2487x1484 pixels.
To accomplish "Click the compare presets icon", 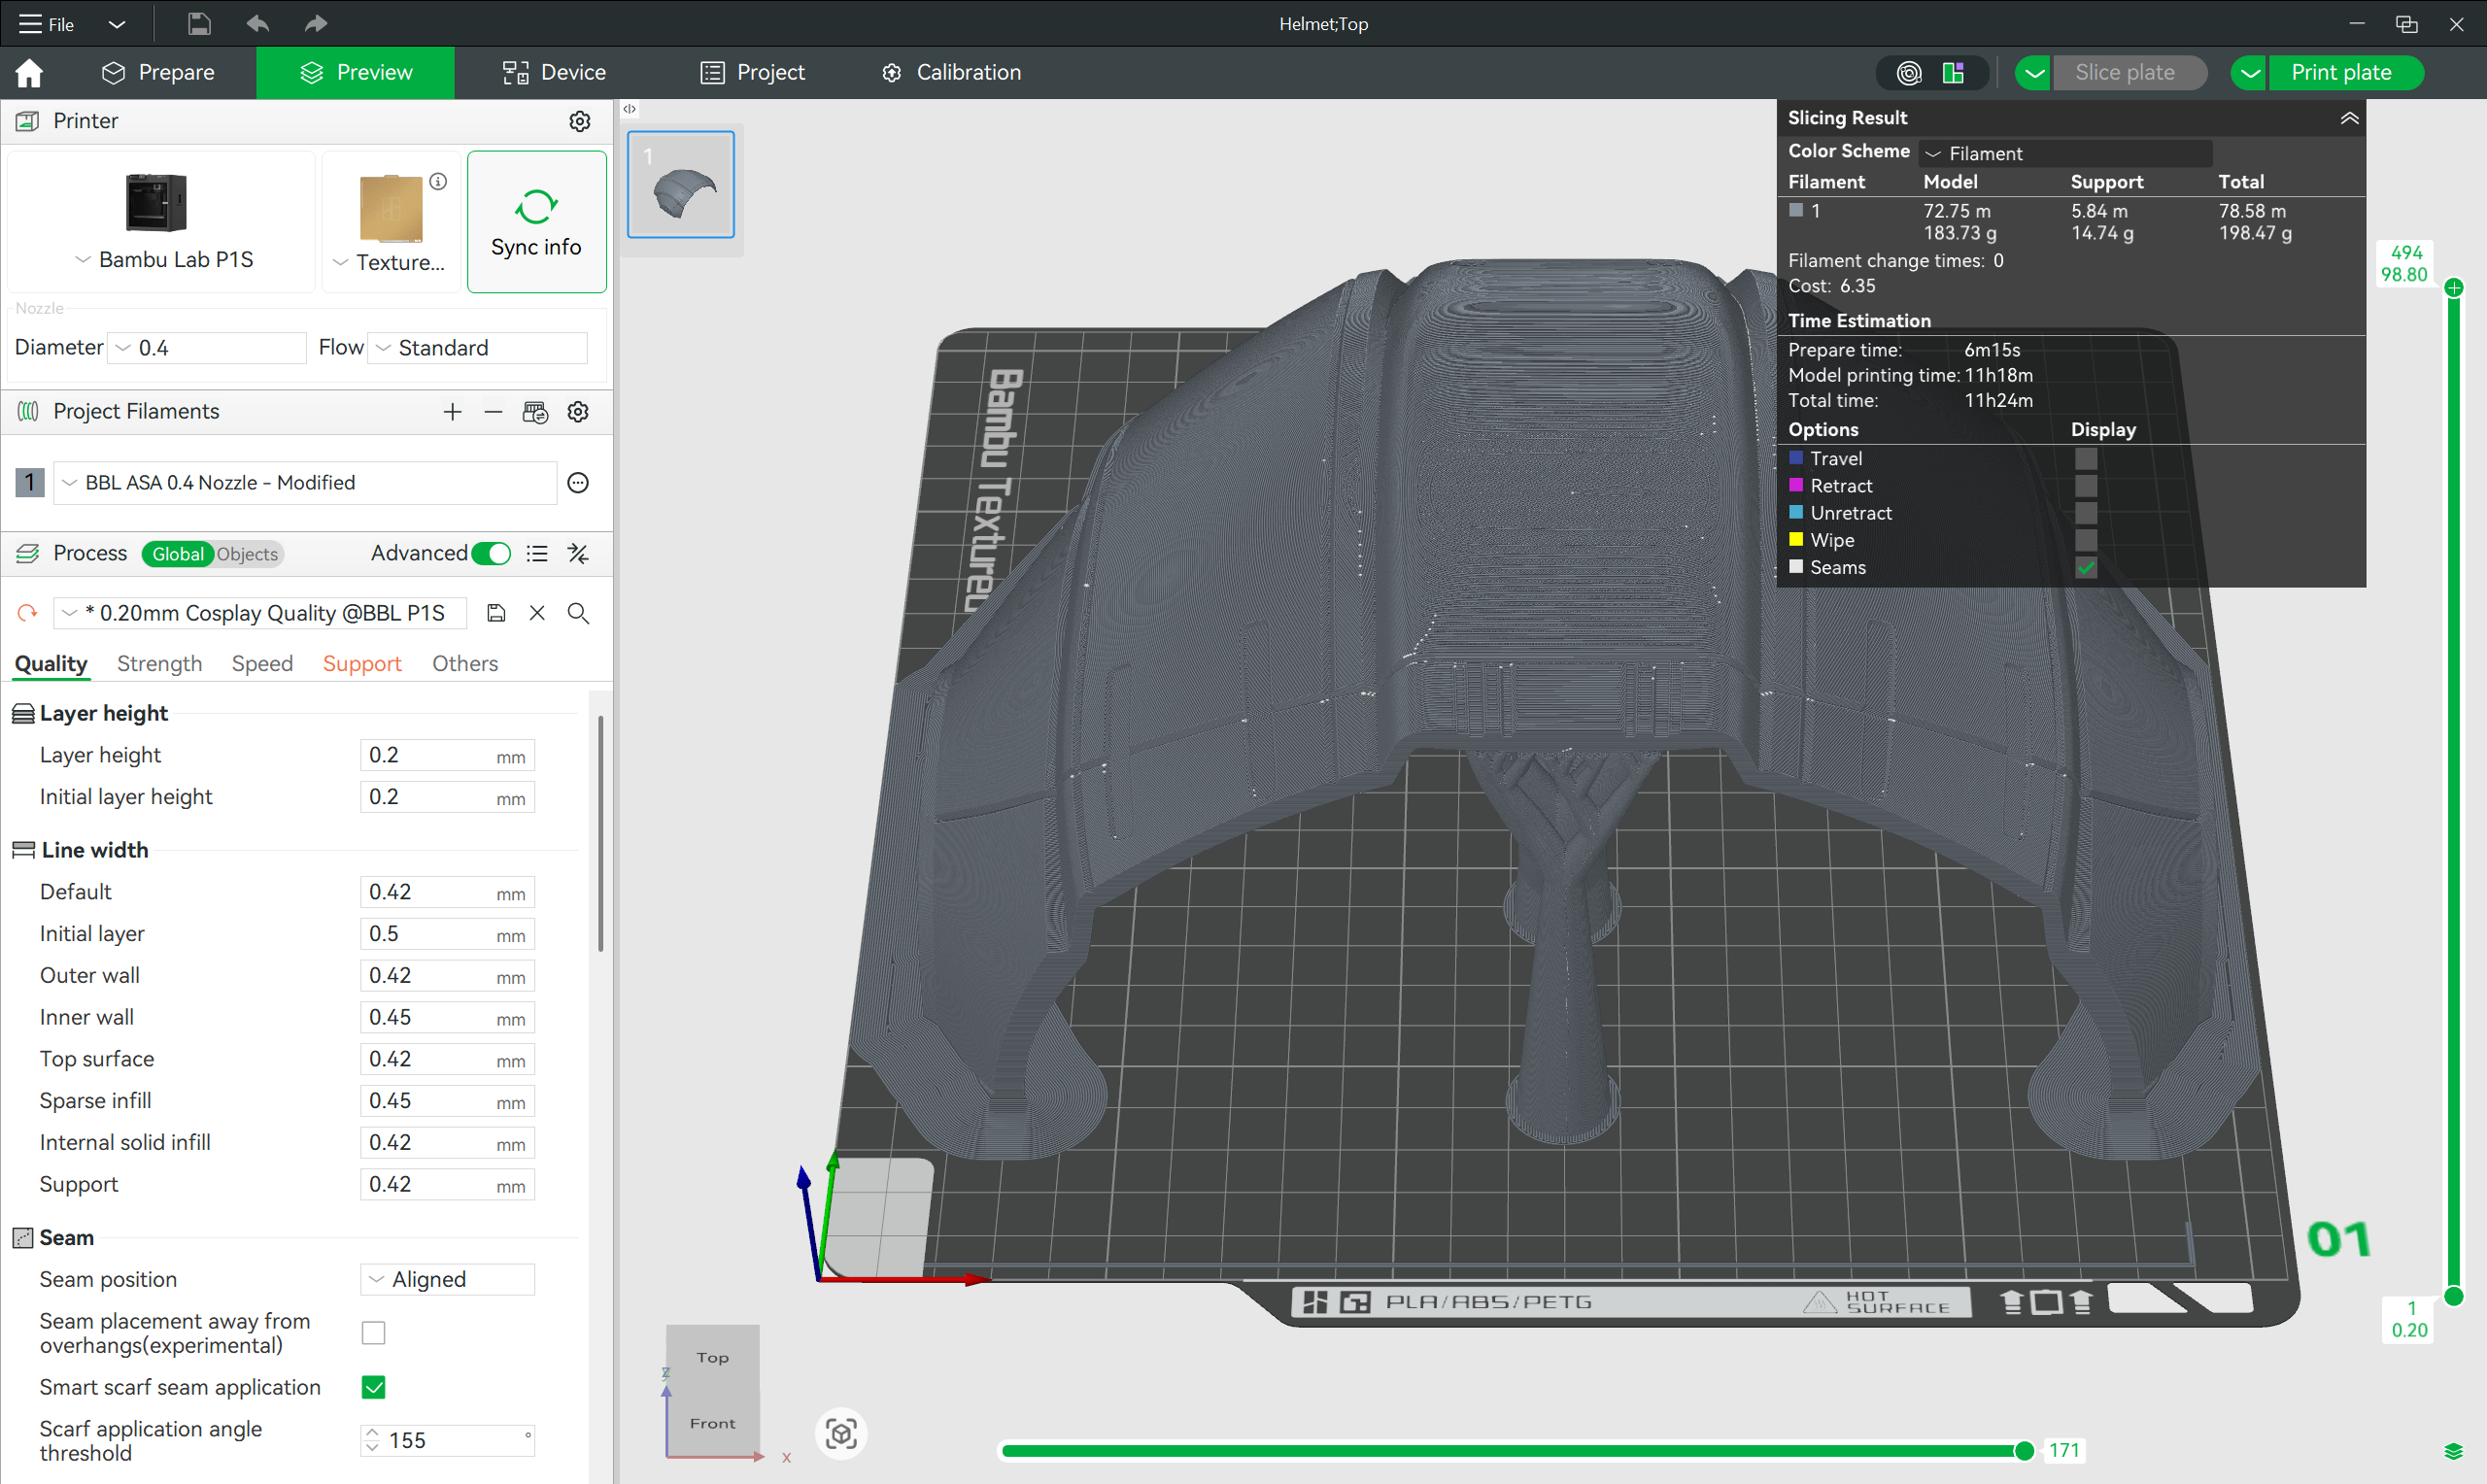I will pos(578,553).
